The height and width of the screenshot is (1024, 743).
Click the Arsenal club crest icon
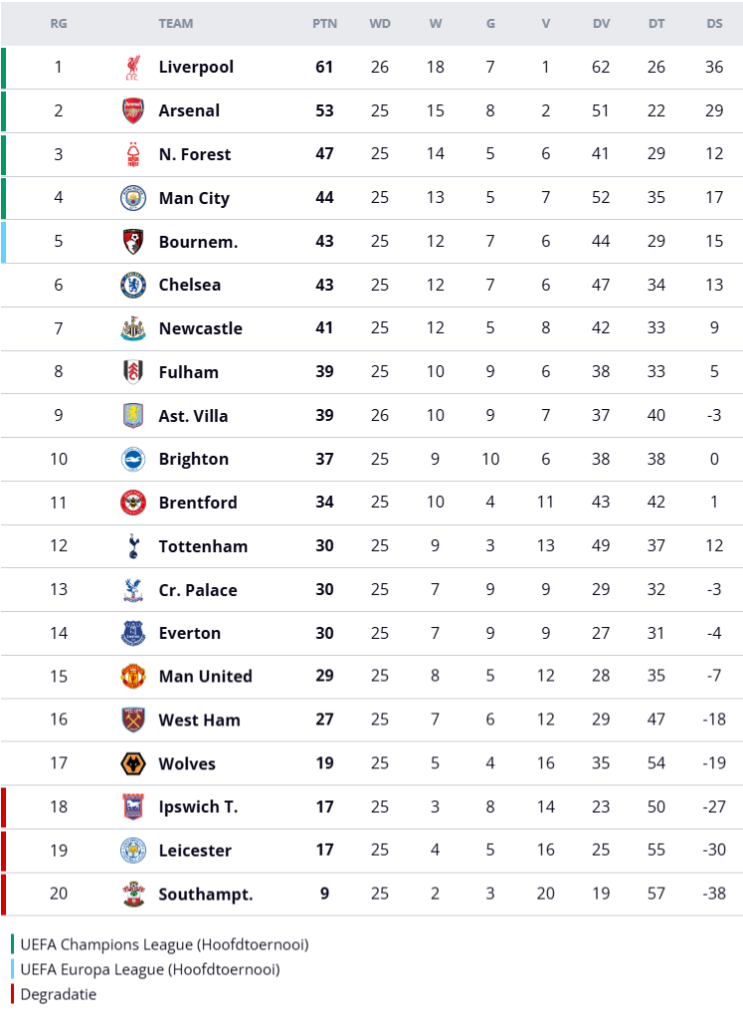click(133, 111)
